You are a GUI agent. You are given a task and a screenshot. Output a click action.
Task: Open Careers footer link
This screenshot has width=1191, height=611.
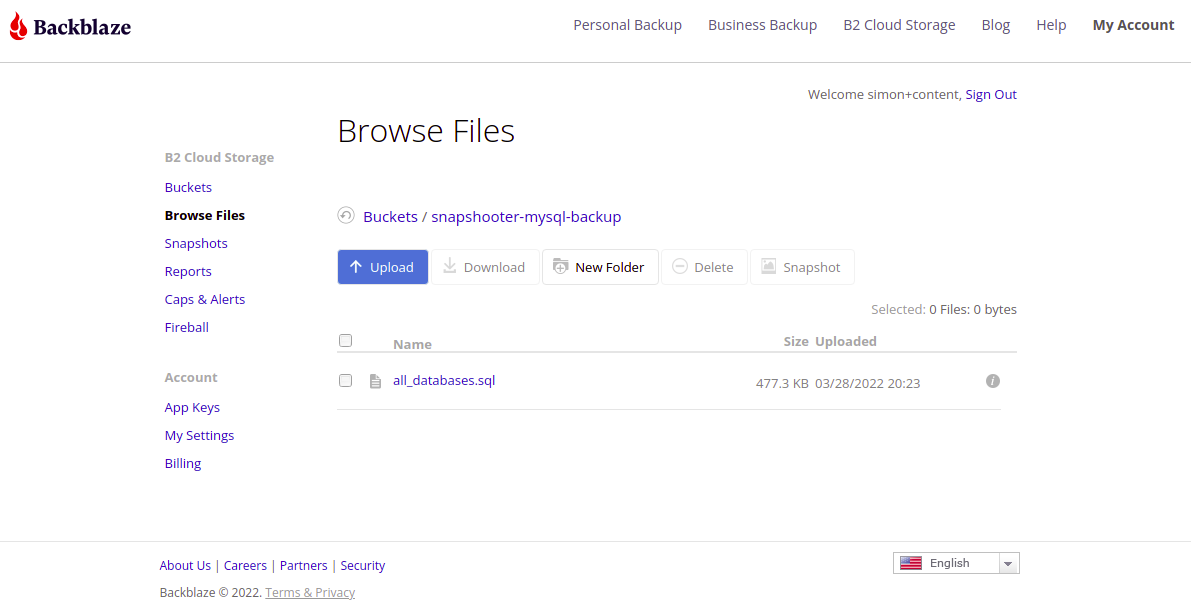click(x=245, y=565)
